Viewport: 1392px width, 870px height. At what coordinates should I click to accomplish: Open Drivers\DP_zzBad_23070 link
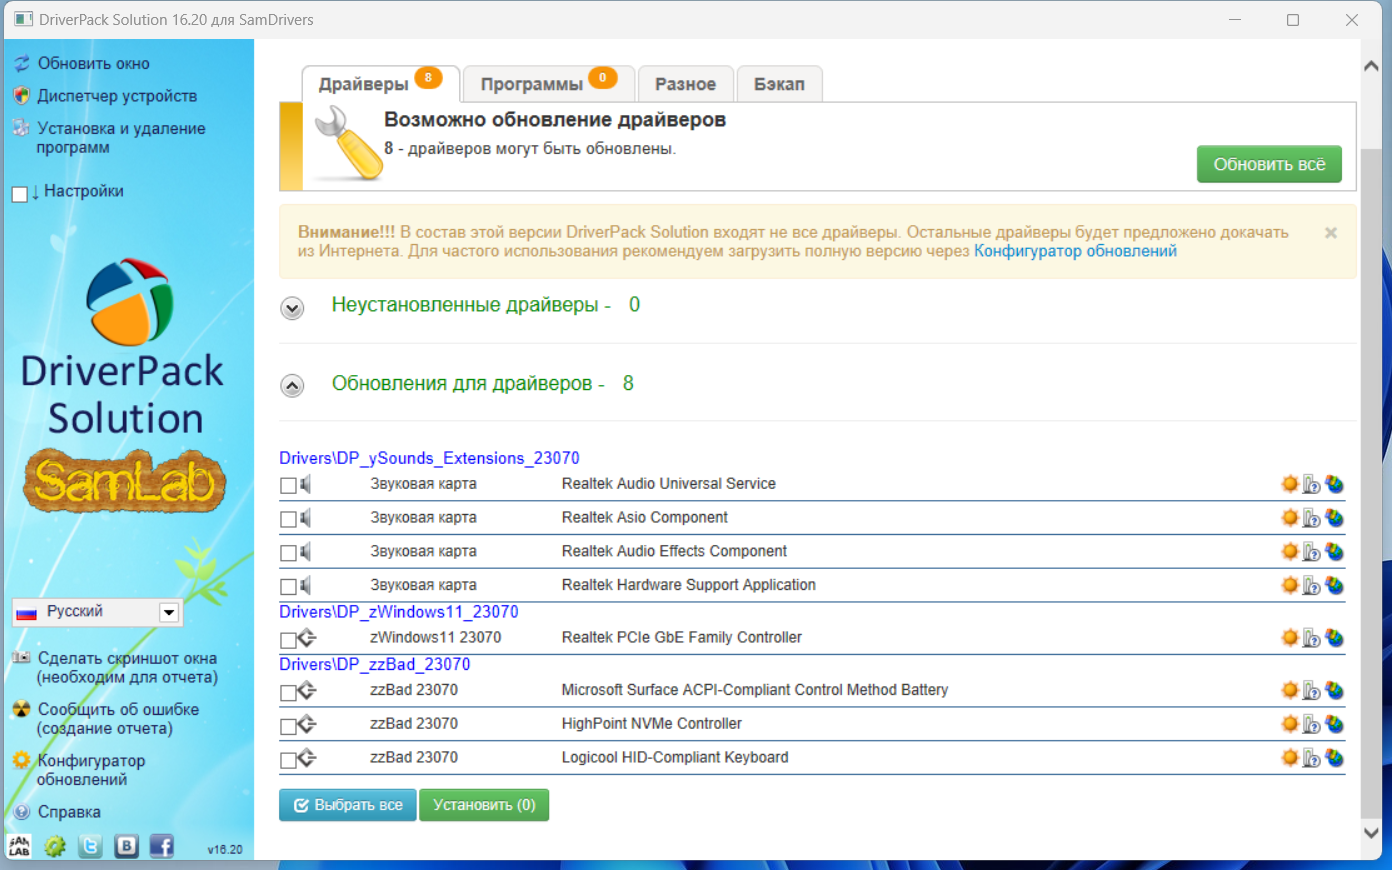[x=375, y=664]
